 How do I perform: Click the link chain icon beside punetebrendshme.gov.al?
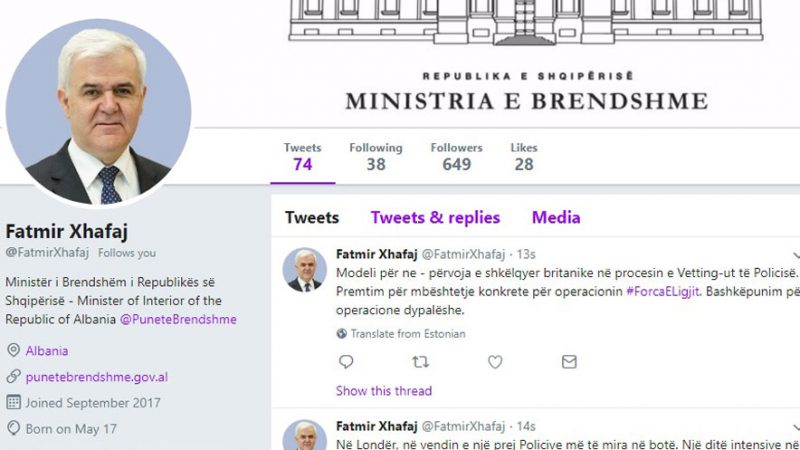[13, 377]
